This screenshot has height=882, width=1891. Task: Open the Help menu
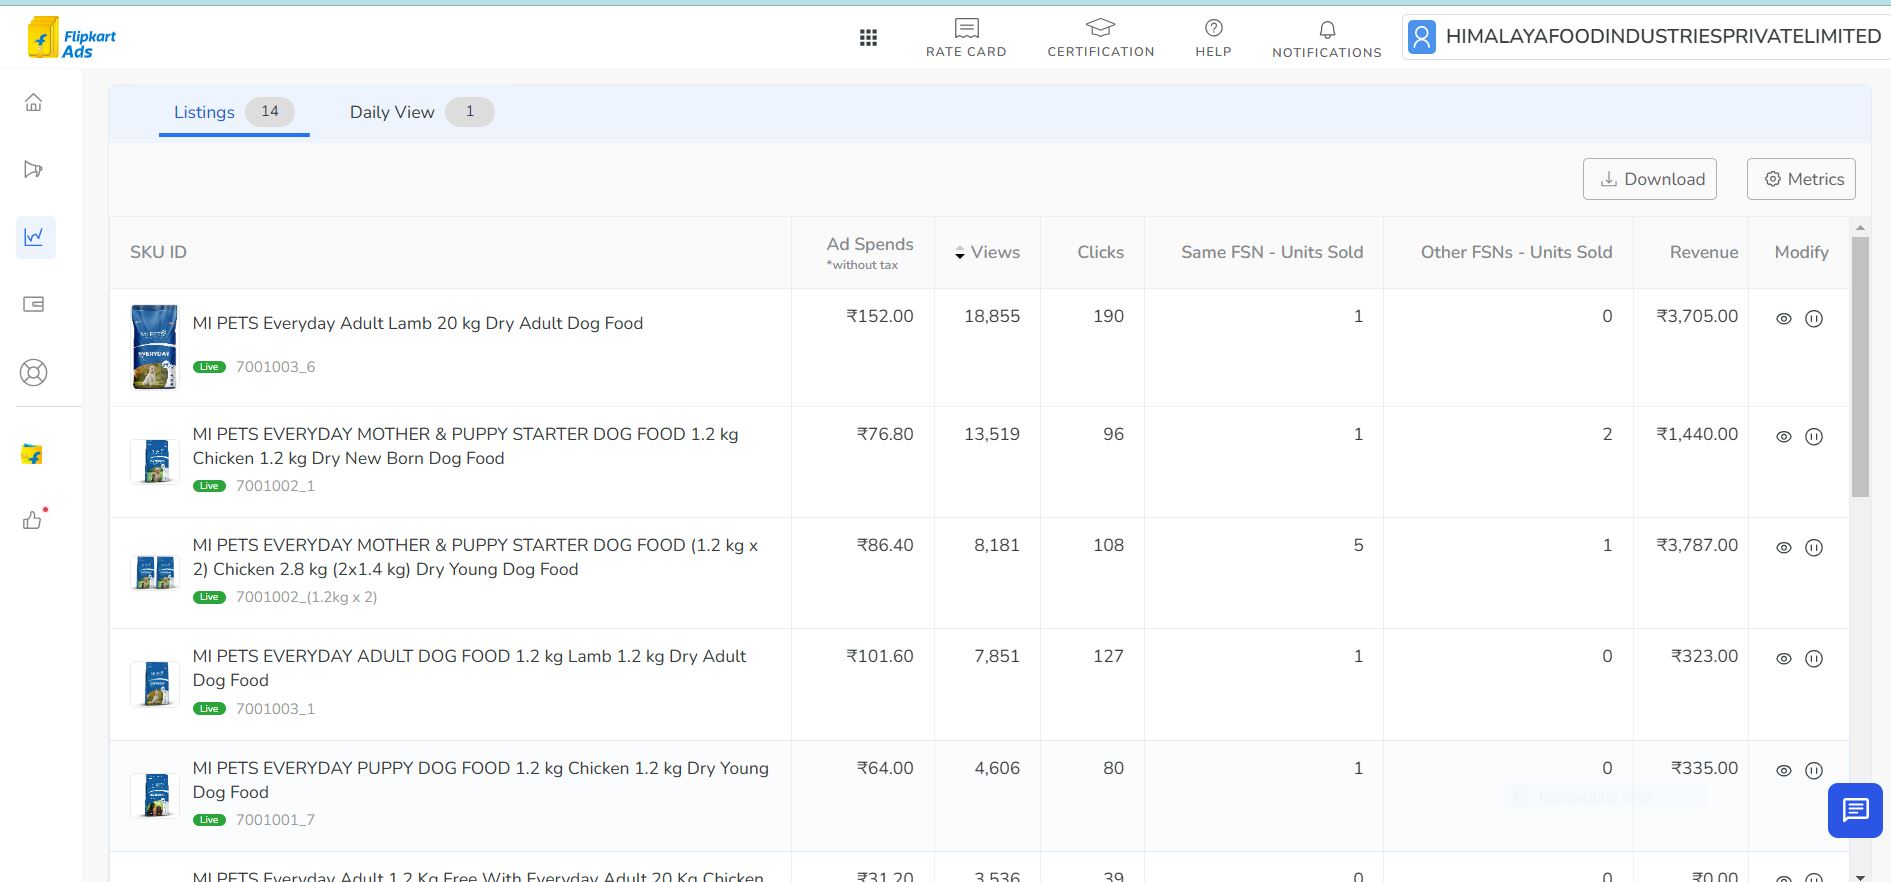point(1213,38)
